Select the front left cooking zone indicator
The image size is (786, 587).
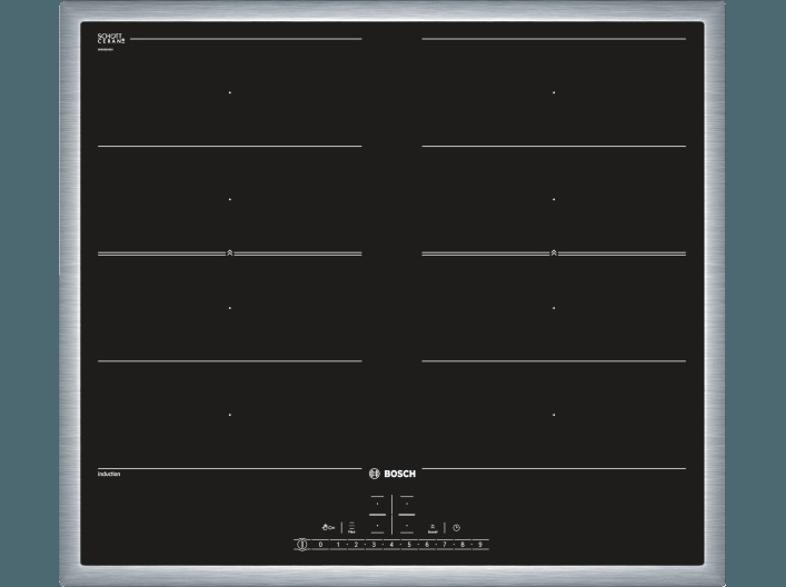377,526
